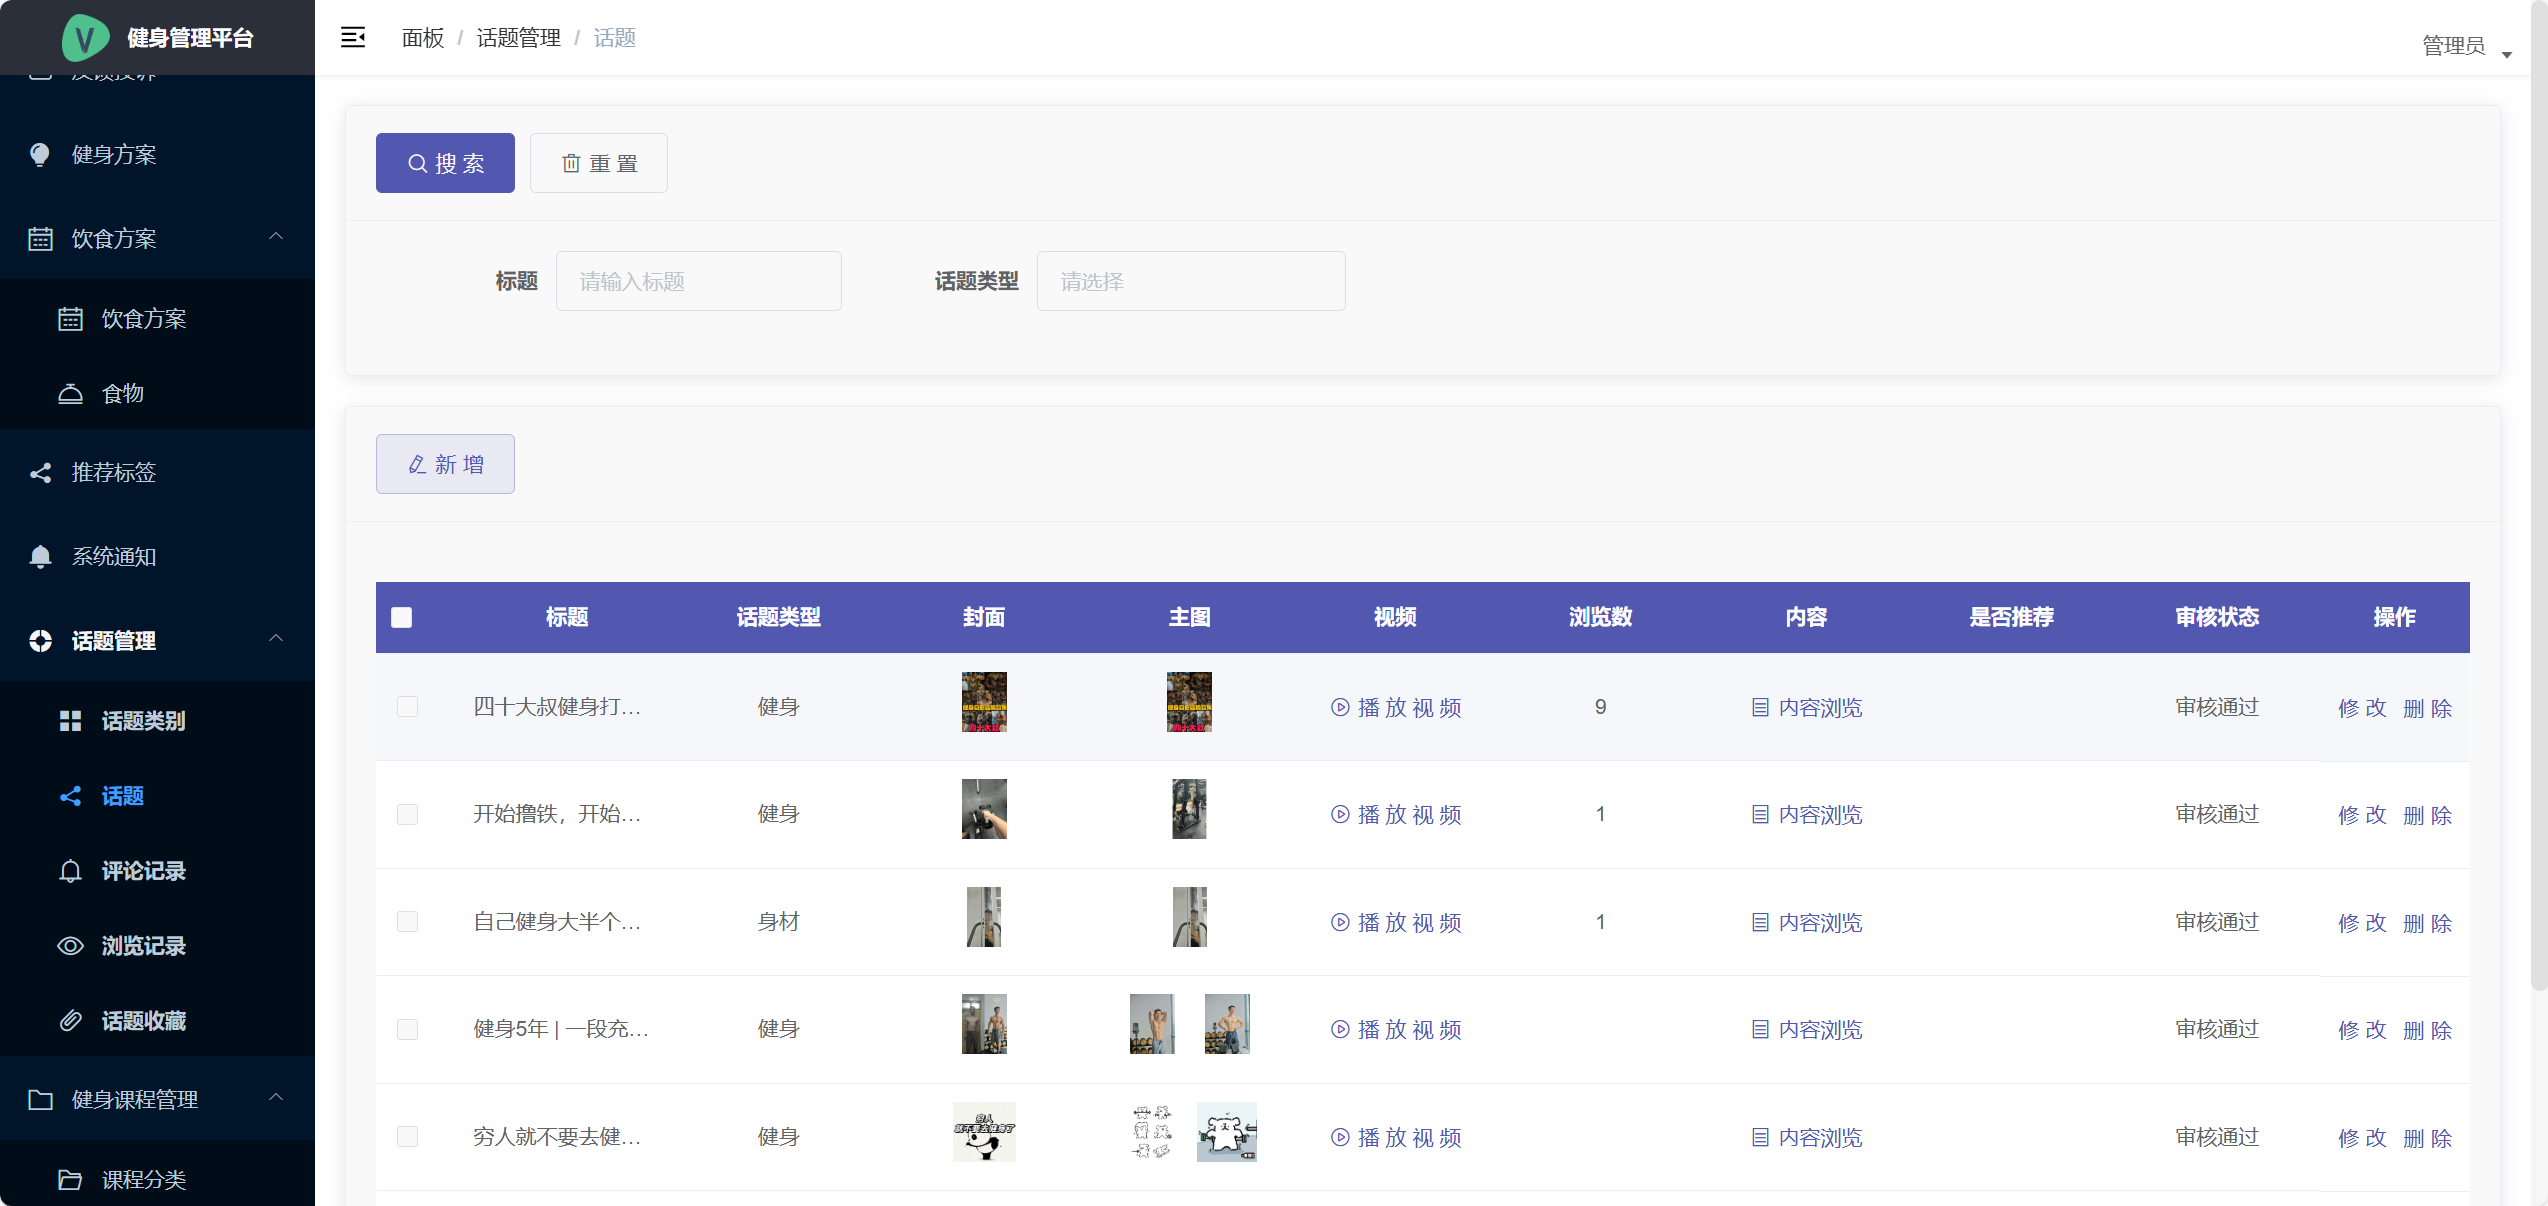Toggle the sidebar collapse hamburger icon
This screenshot has height=1206, width=2548.
click(x=353, y=38)
